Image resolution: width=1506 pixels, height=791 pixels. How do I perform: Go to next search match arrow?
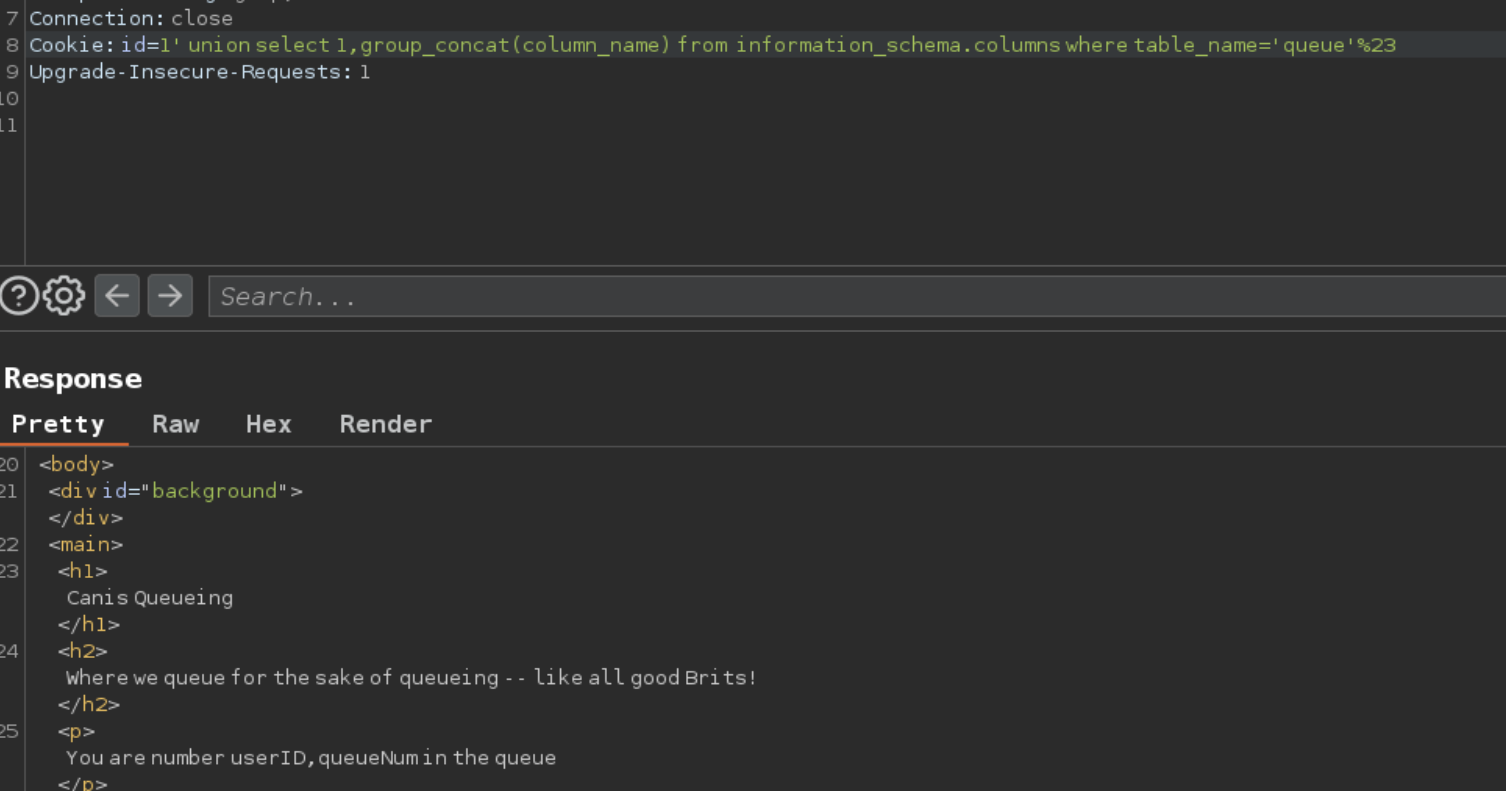tap(170, 296)
